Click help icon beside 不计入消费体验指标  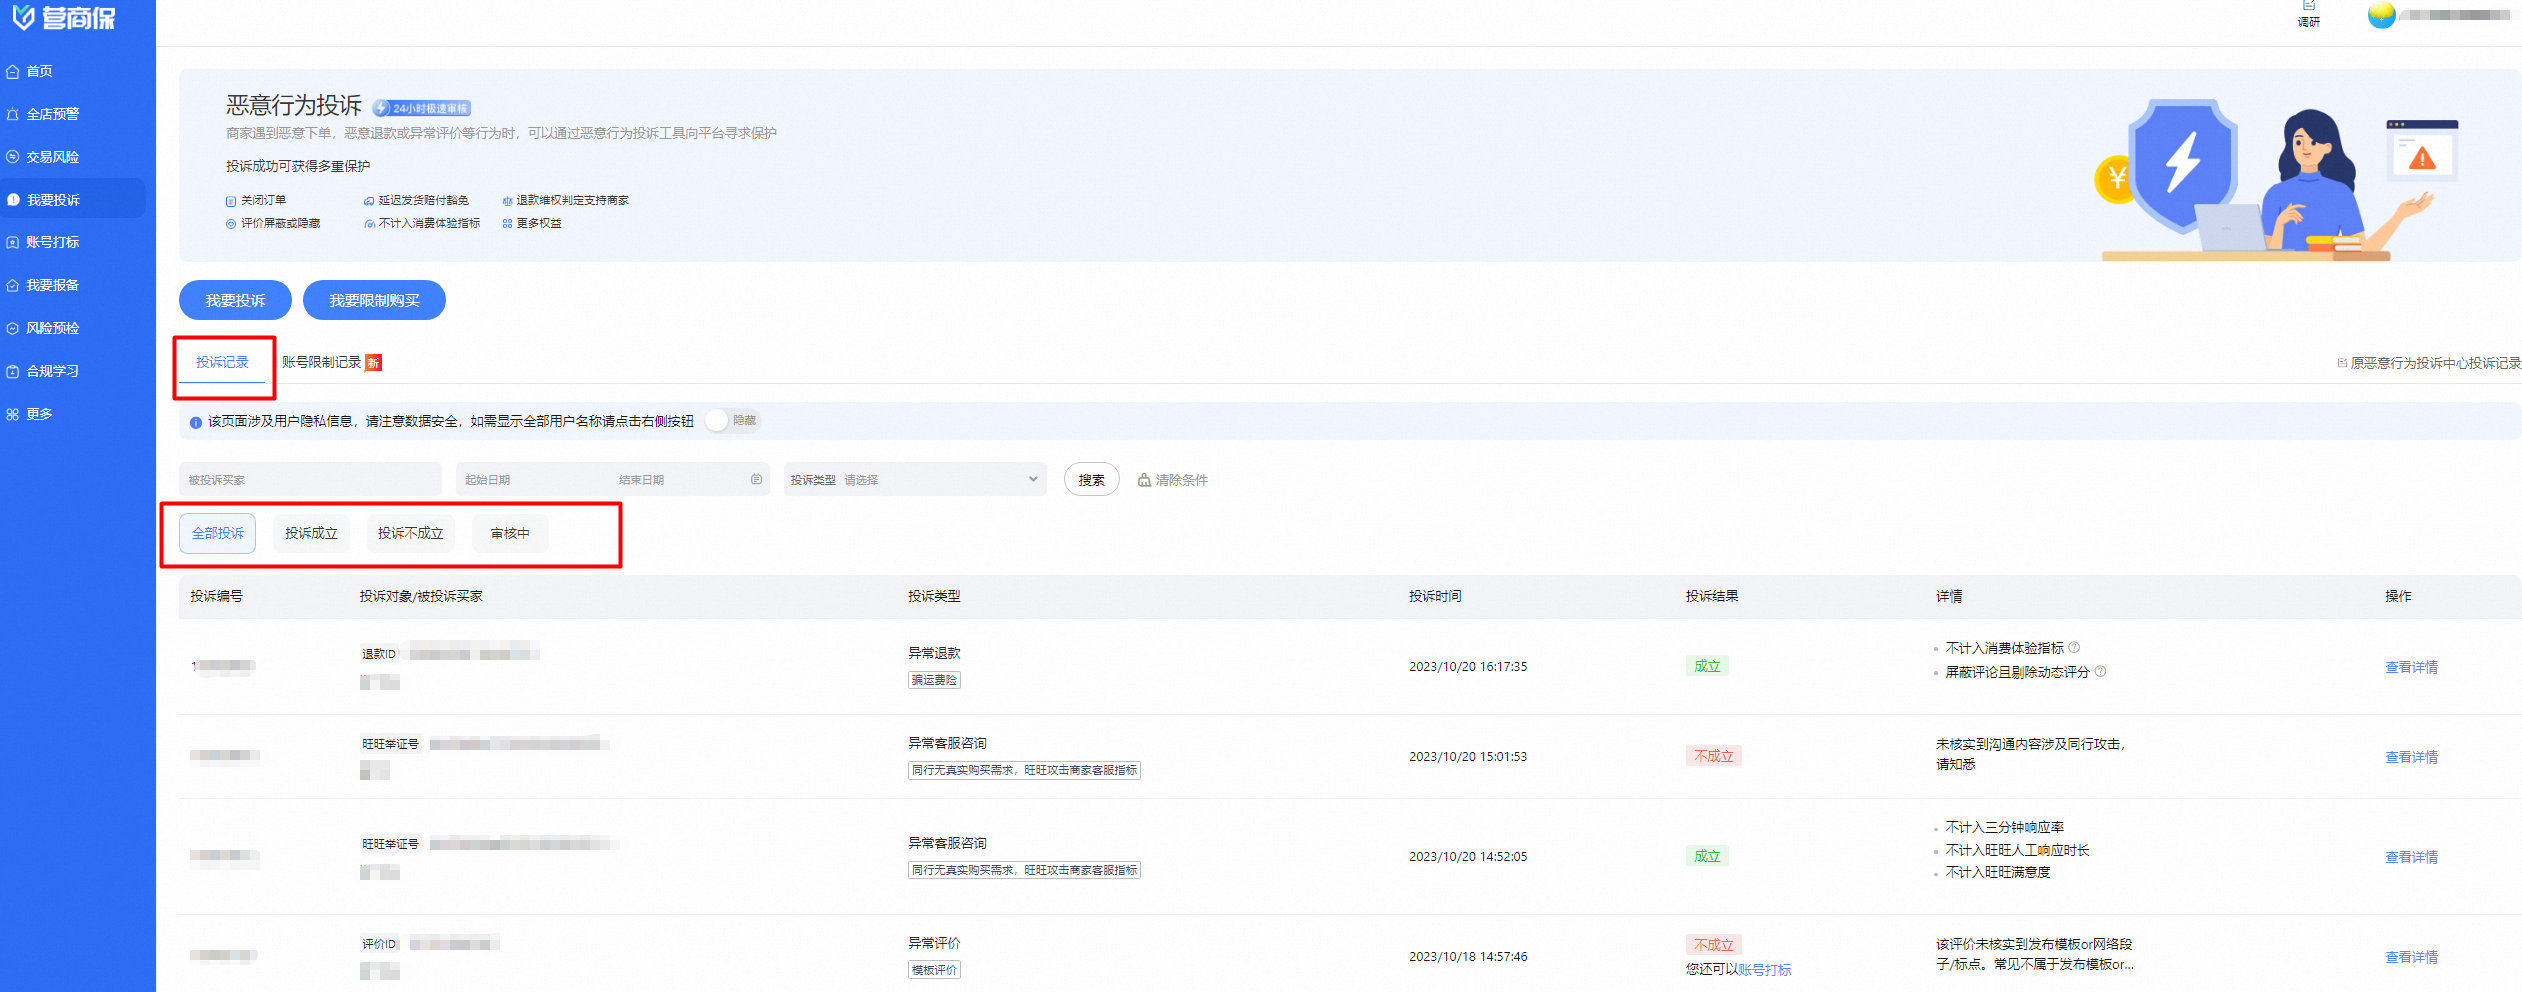point(2074,647)
